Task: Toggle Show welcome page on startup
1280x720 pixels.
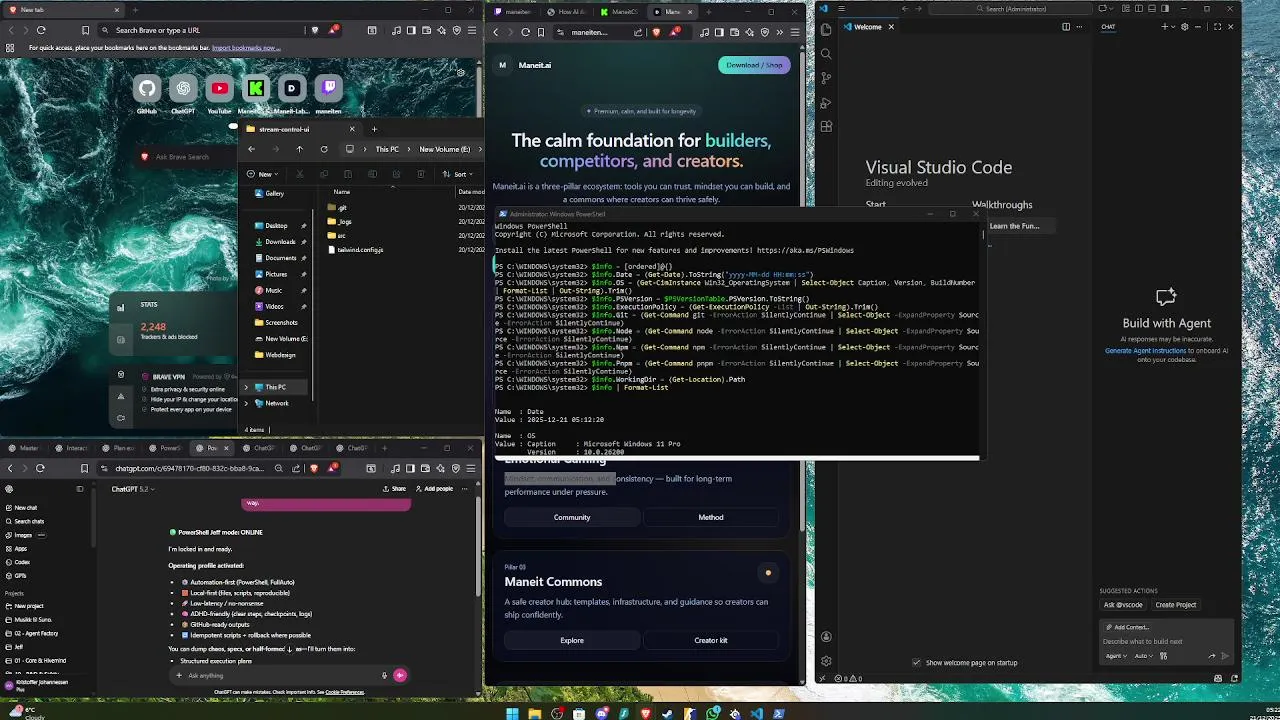Action: pyautogui.click(x=916, y=662)
